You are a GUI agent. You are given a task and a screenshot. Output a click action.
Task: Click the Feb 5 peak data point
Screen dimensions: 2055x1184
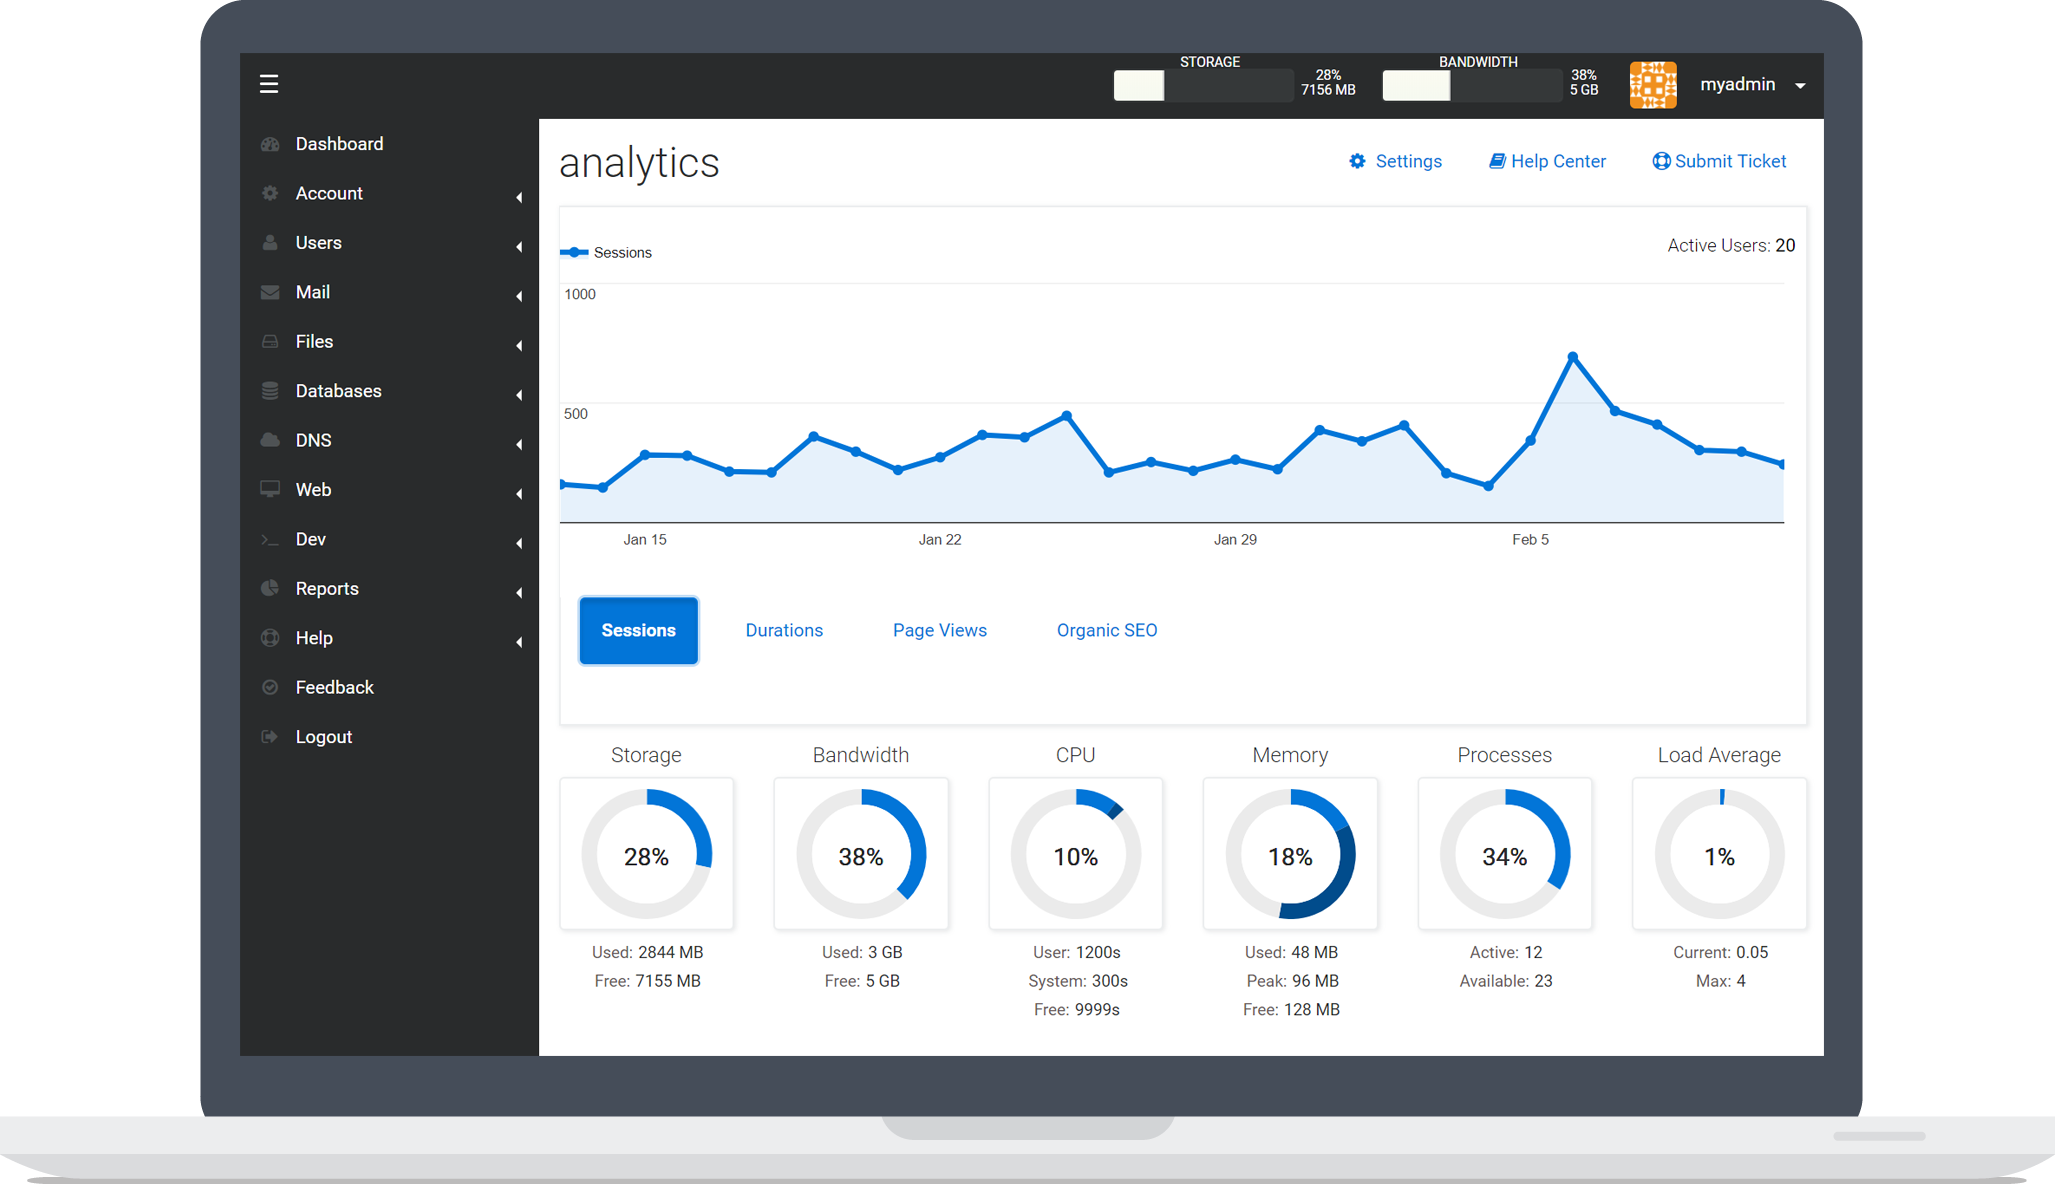tap(1573, 357)
